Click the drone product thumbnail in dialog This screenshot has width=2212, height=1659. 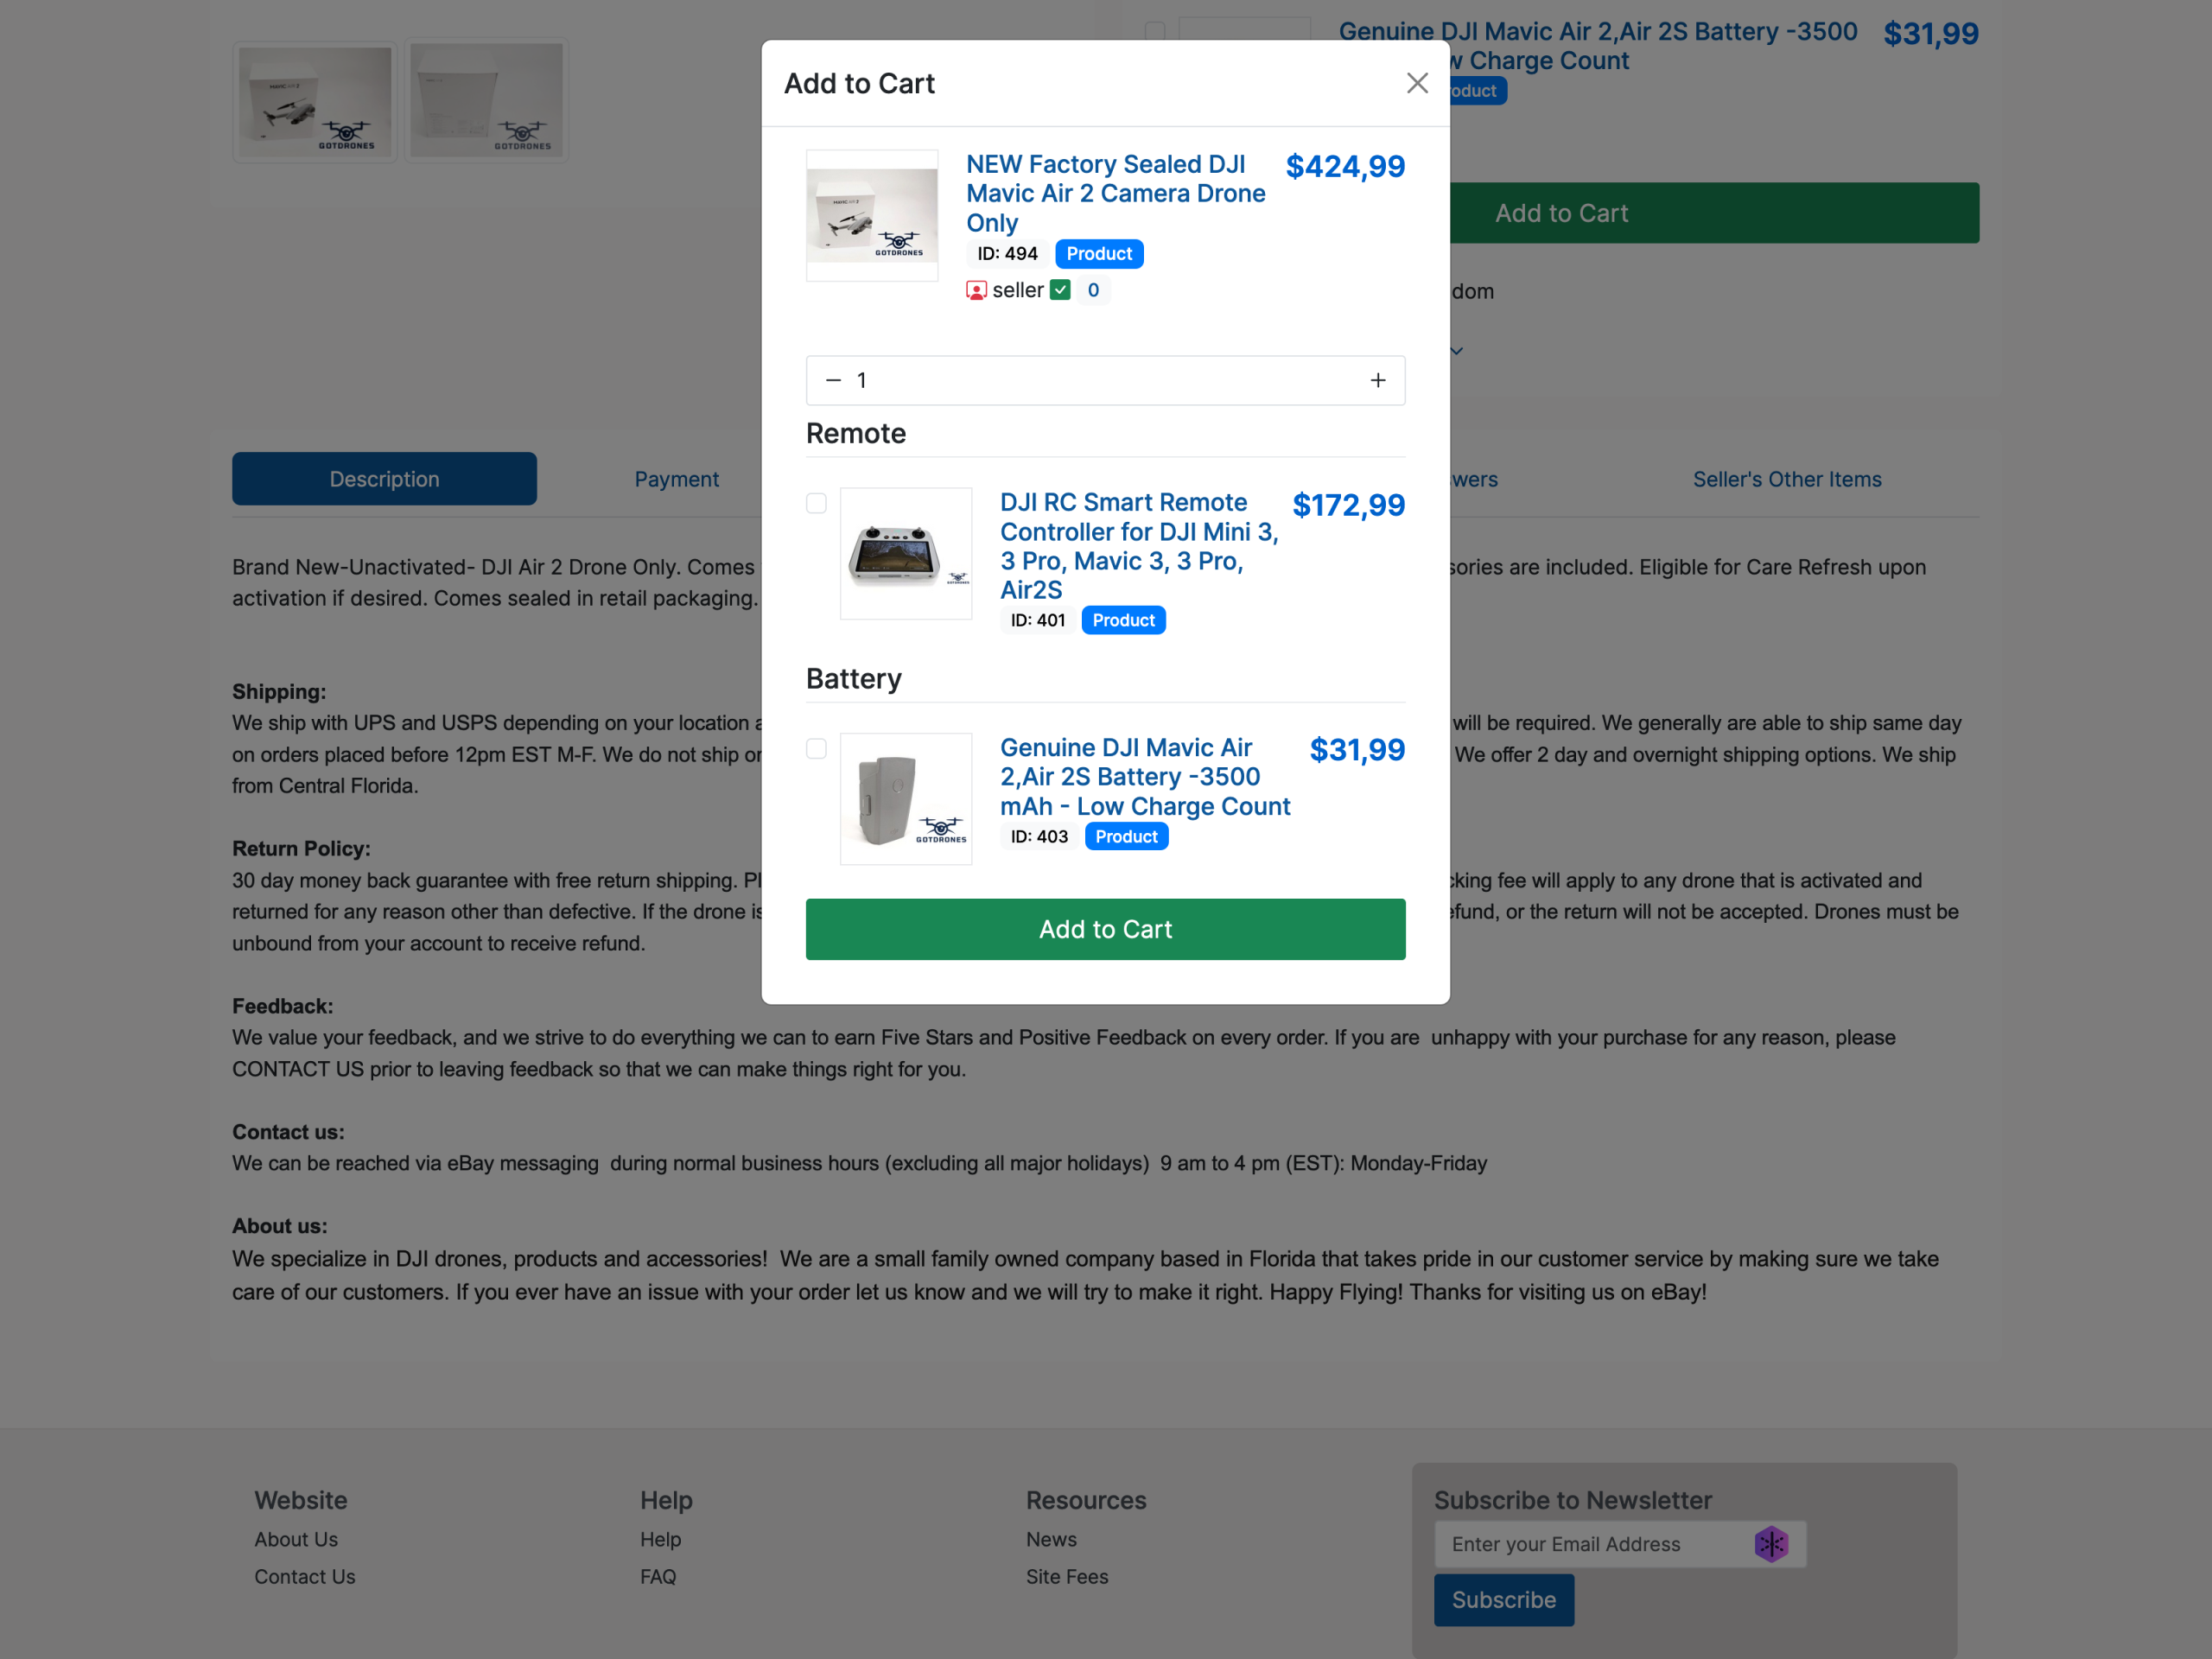872,215
